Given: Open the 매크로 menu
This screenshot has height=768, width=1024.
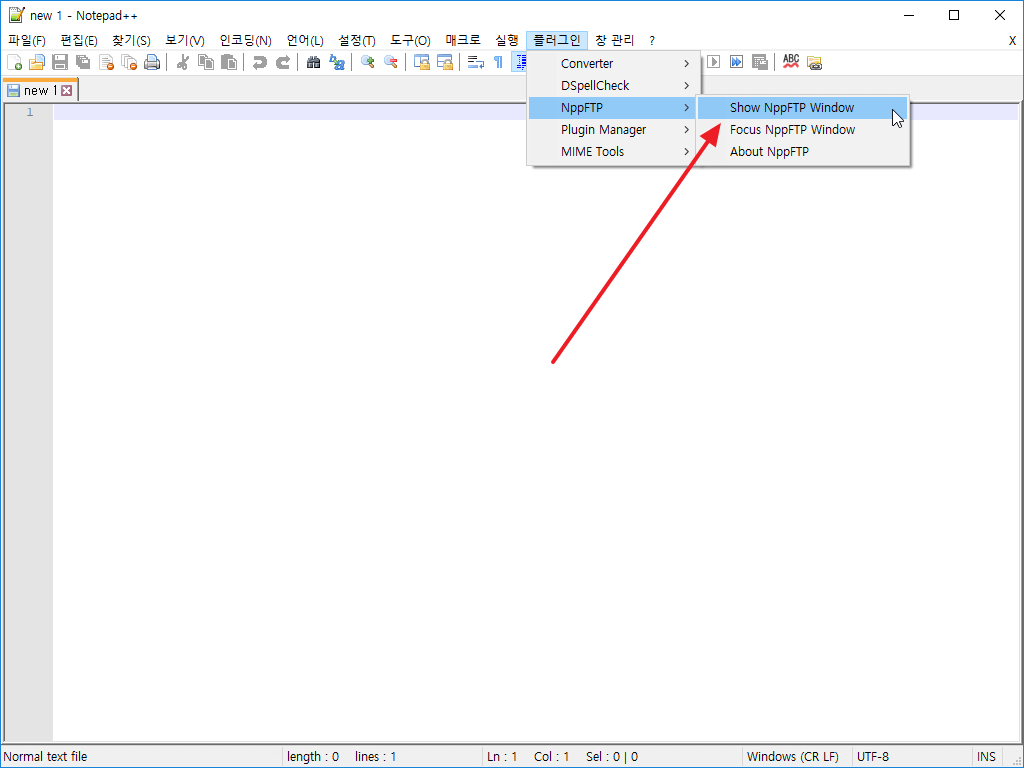Looking at the screenshot, I should (x=463, y=40).
